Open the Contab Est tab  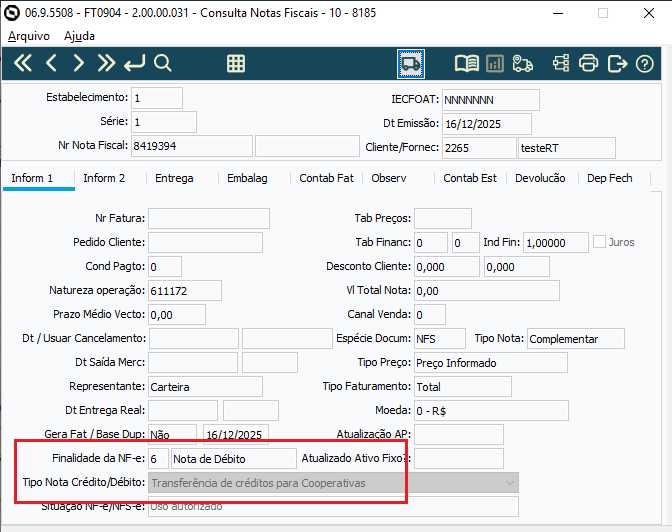point(470,178)
